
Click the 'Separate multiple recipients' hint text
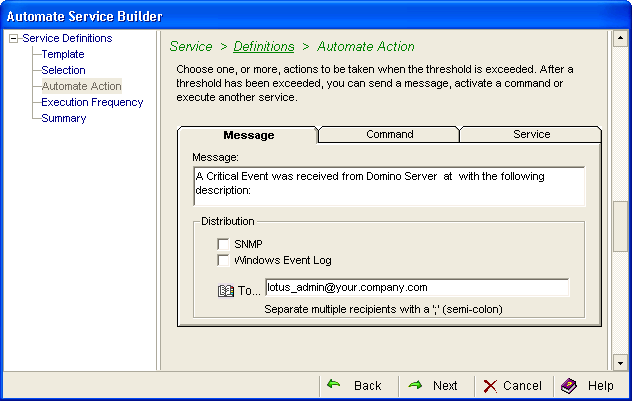tap(383, 310)
